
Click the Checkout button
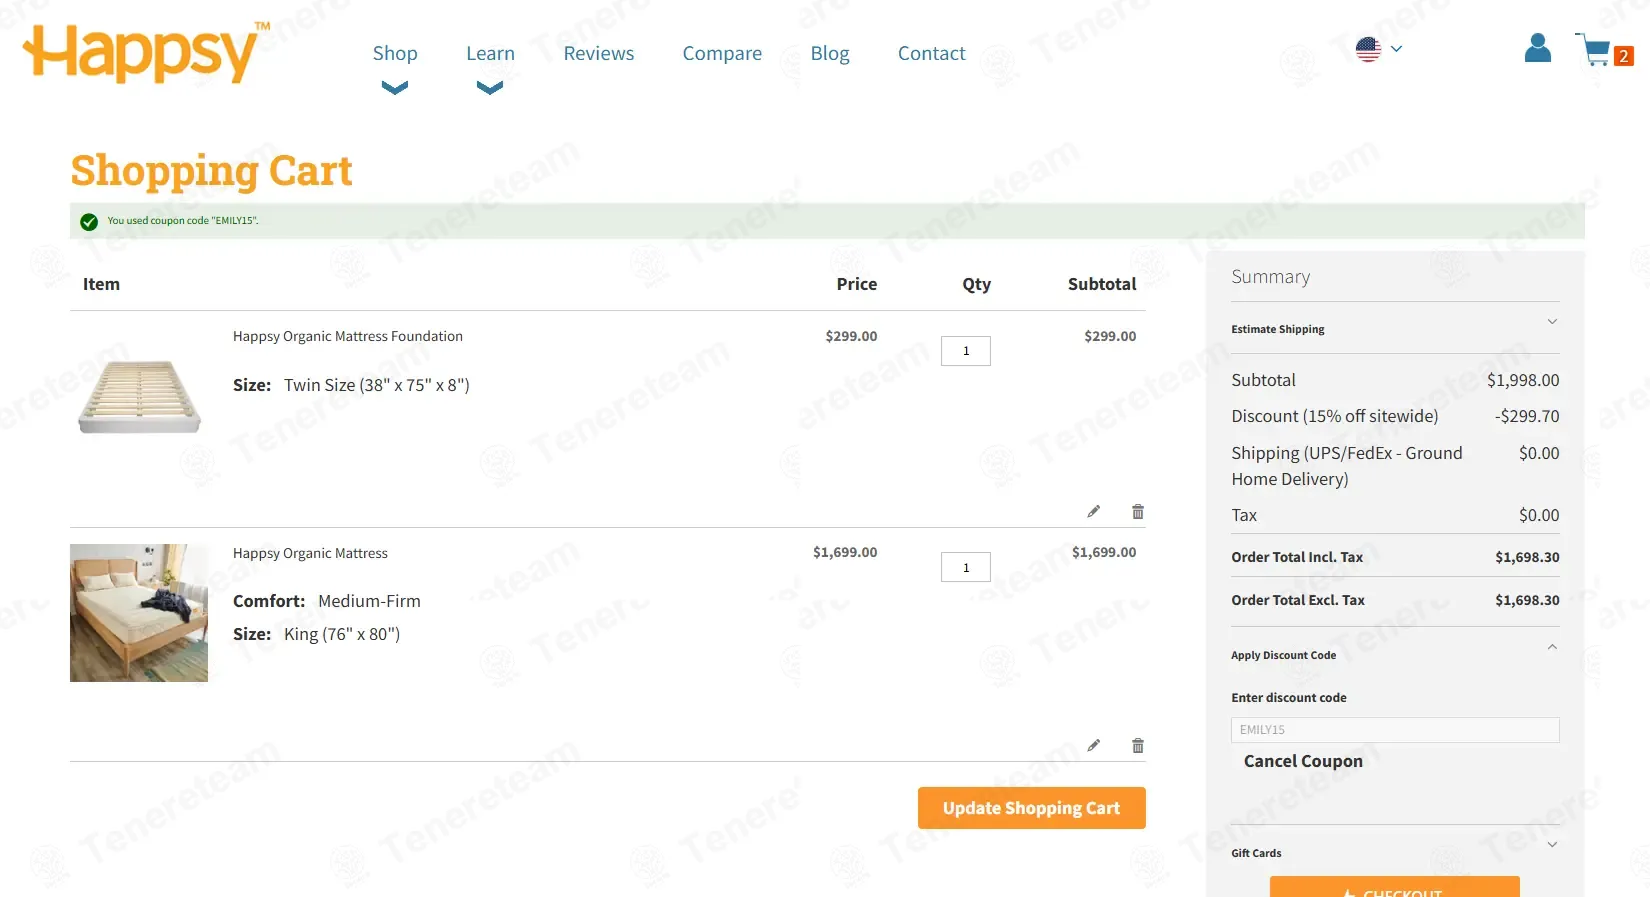pos(1394,887)
